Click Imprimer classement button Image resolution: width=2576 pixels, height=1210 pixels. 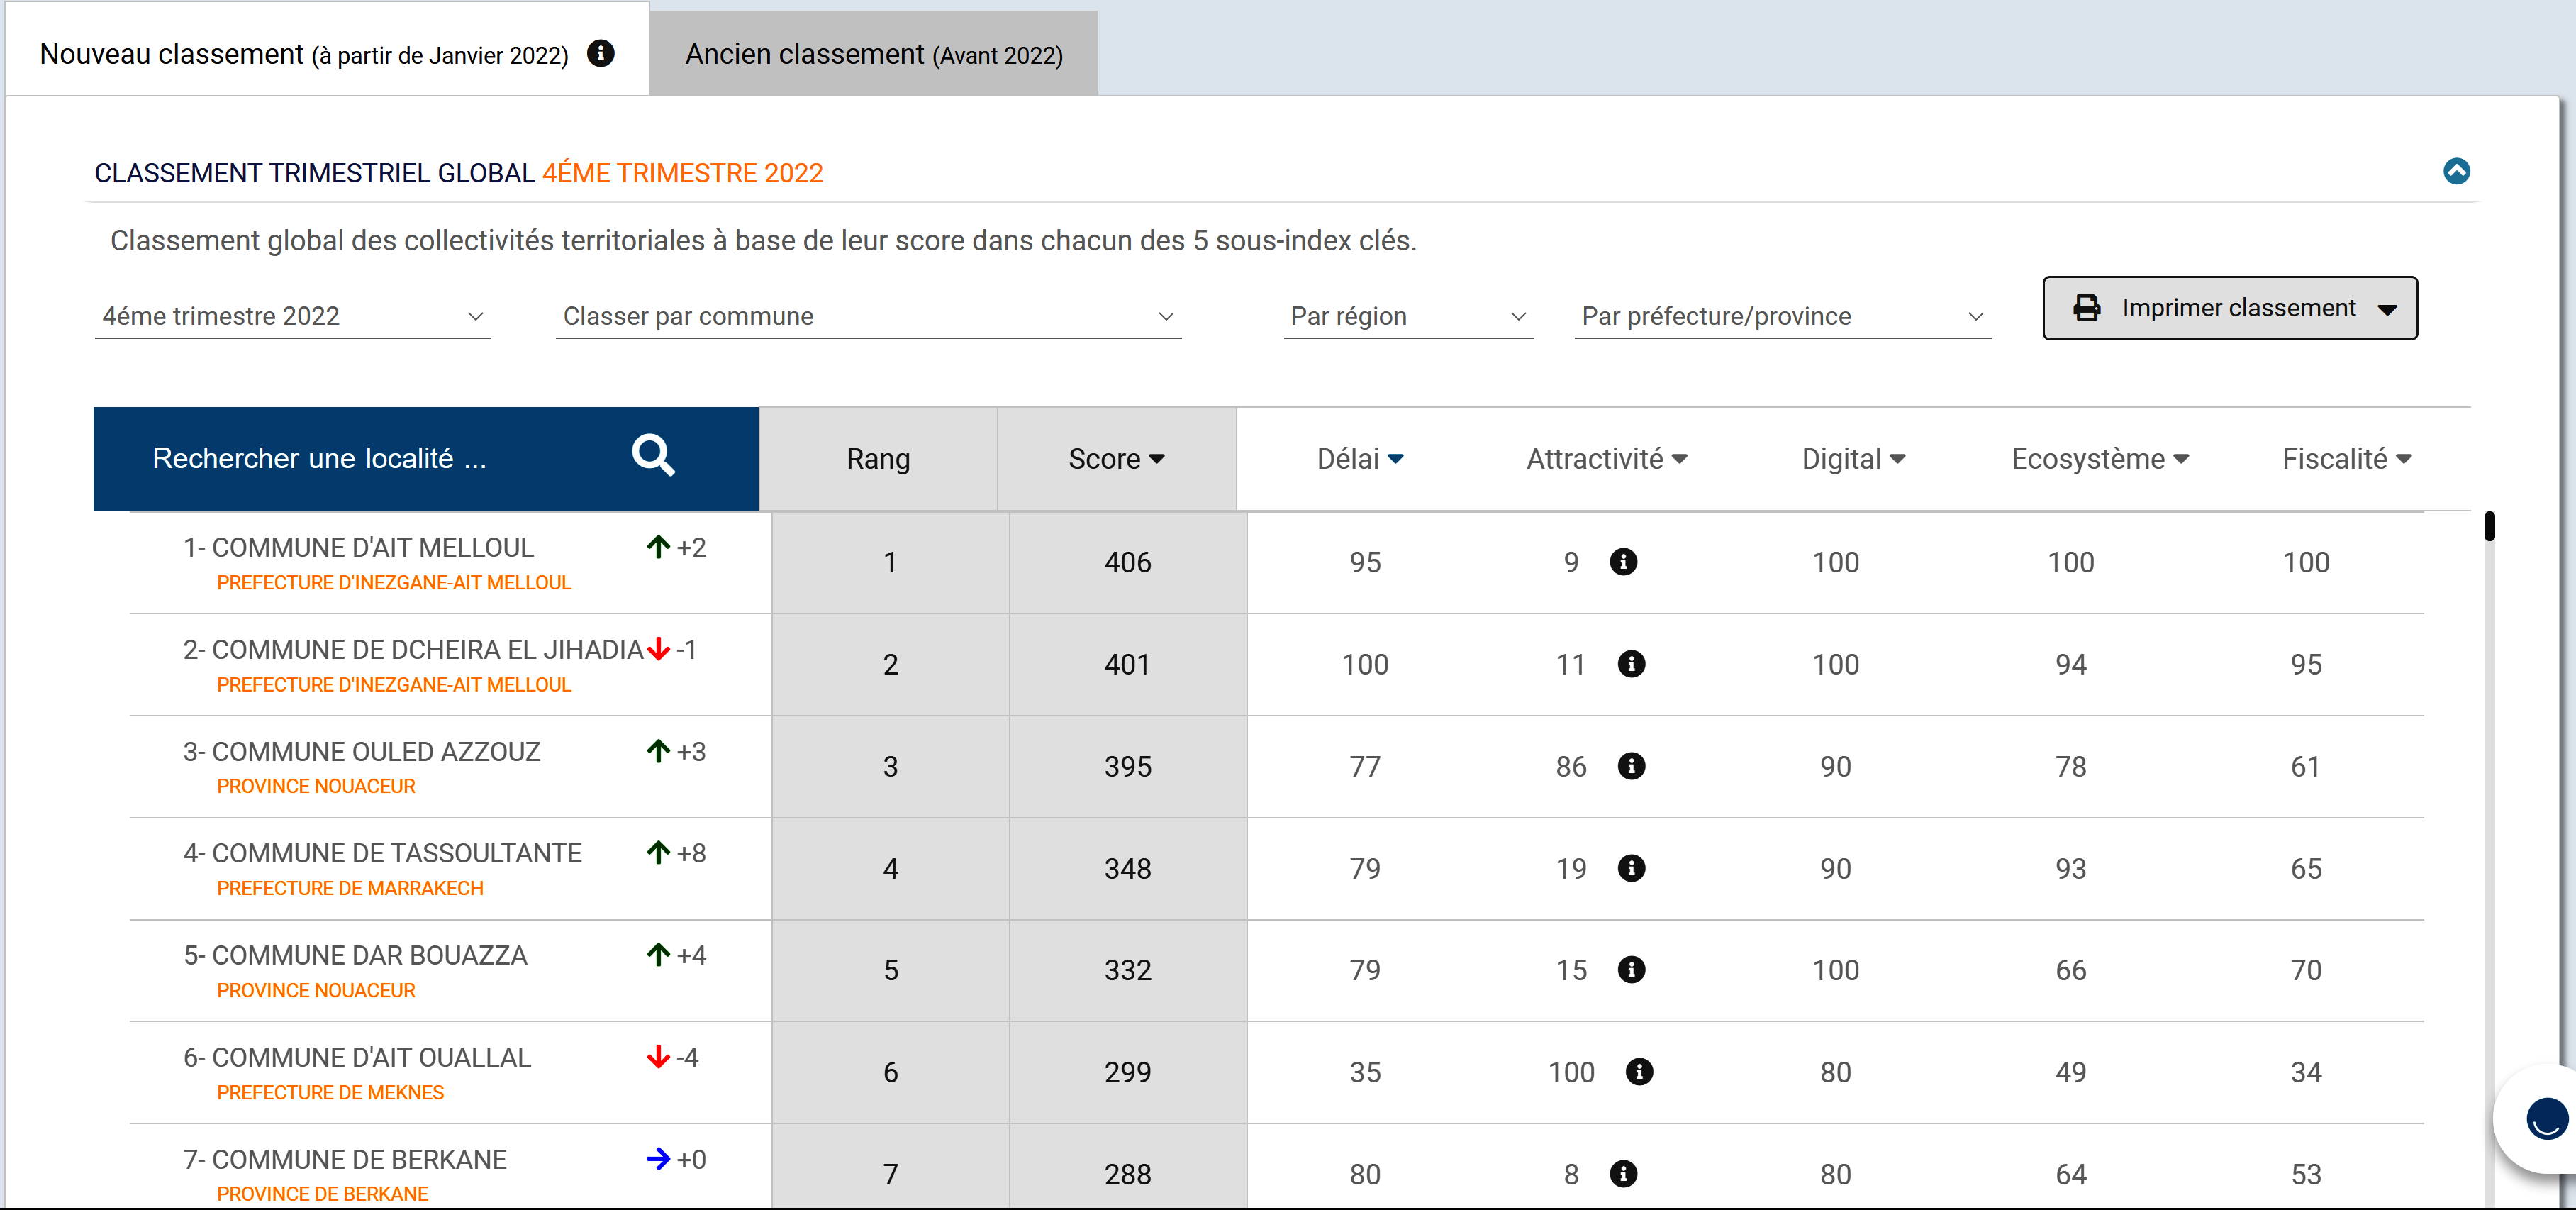click(2229, 308)
